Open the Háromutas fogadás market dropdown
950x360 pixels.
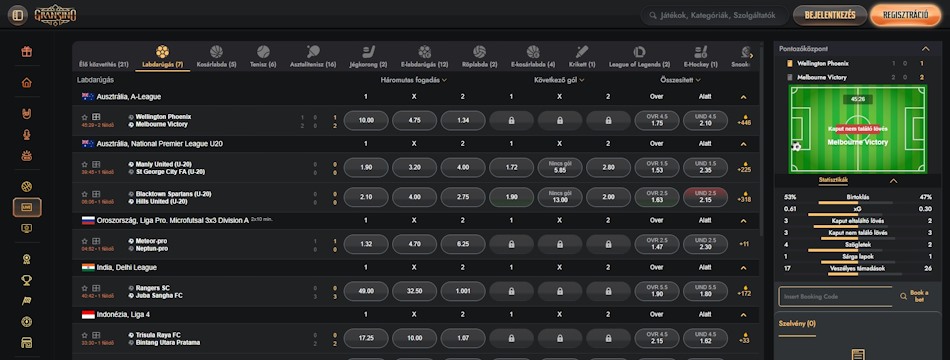coord(414,79)
